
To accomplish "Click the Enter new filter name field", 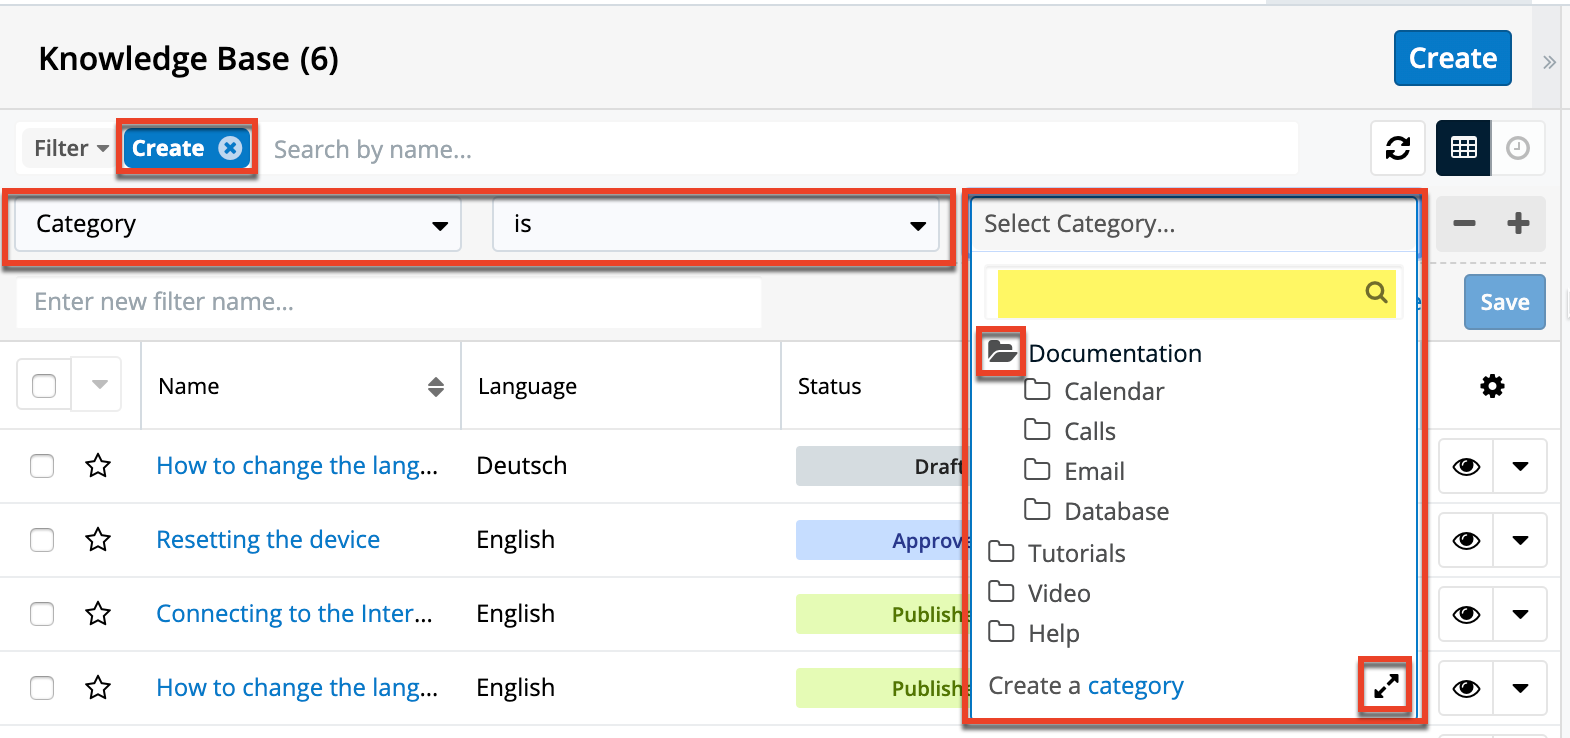I will coord(388,302).
